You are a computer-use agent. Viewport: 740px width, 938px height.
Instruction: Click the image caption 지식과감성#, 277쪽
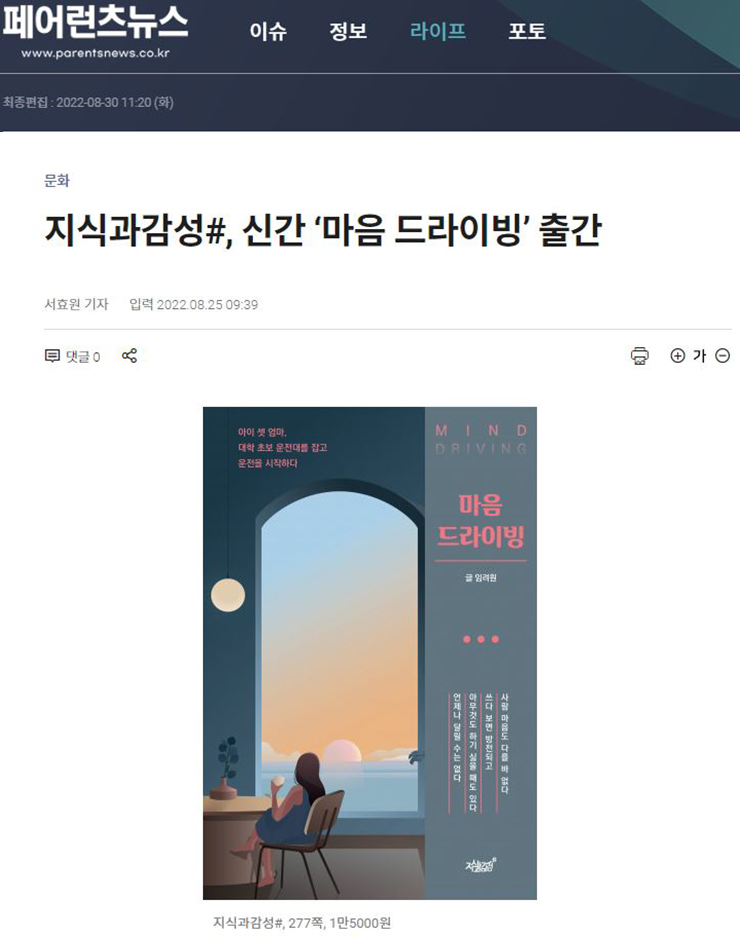pyautogui.click(x=302, y=922)
